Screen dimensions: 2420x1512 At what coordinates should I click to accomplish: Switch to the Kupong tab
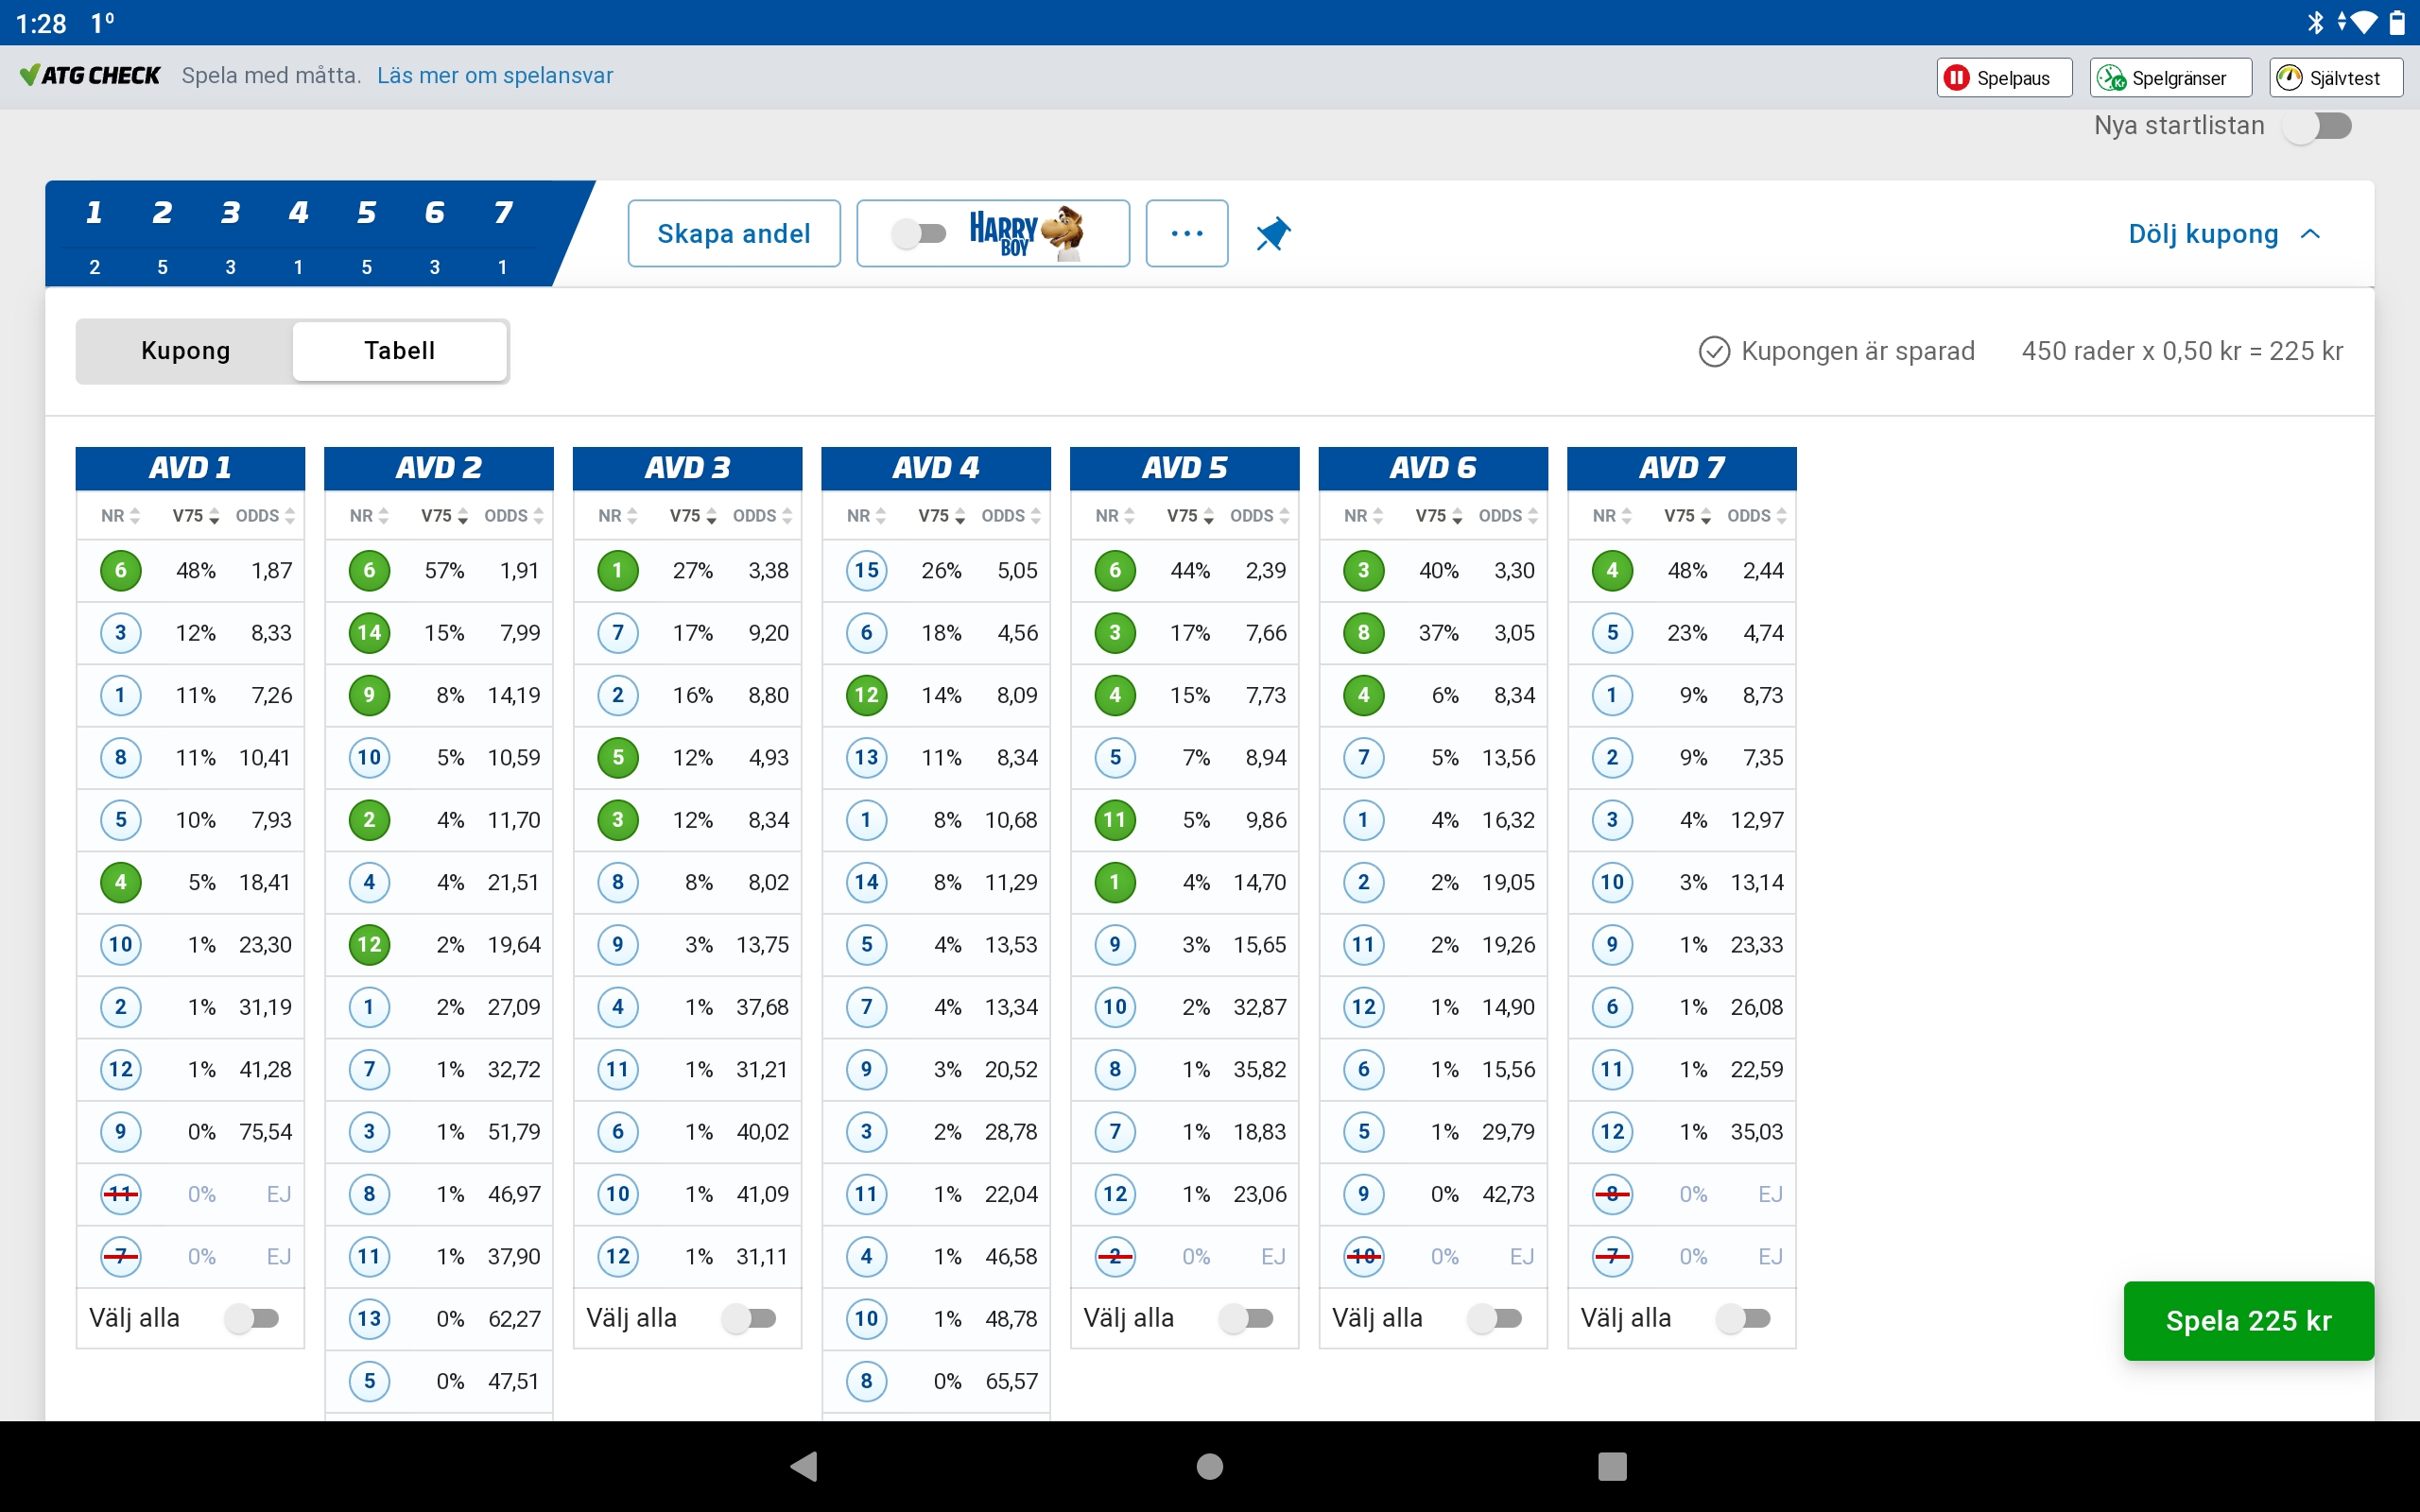point(186,351)
